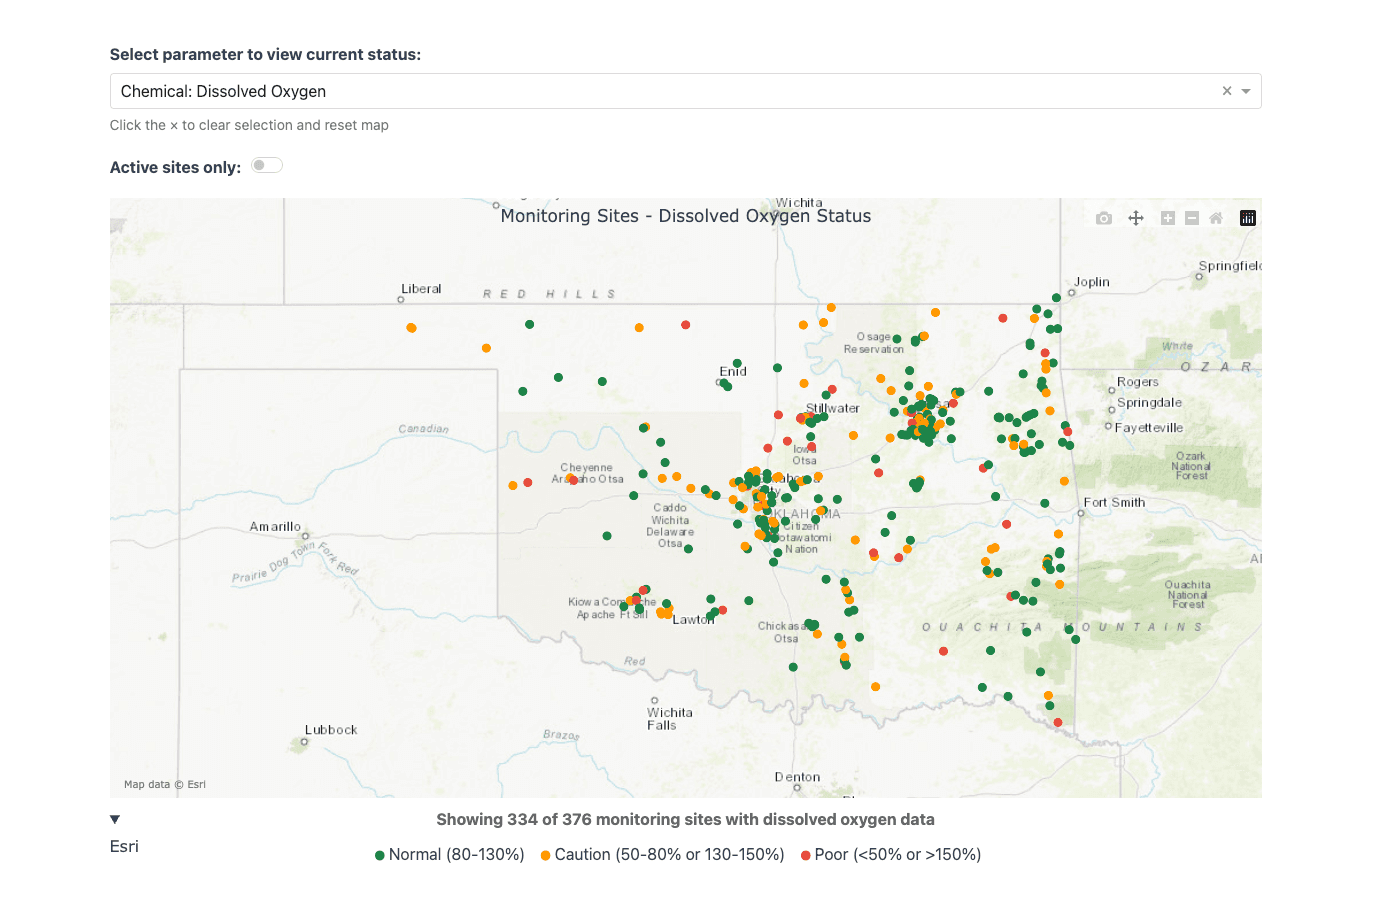Click the orange site marker near Liberal
The image size is (1373, 910).
click(x=411, y=328)
